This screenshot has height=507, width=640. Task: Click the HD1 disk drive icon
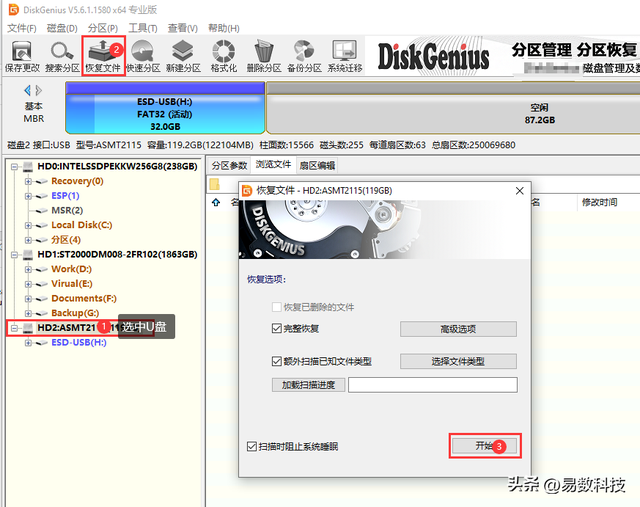pyautogui.click(x=28, y=254)
